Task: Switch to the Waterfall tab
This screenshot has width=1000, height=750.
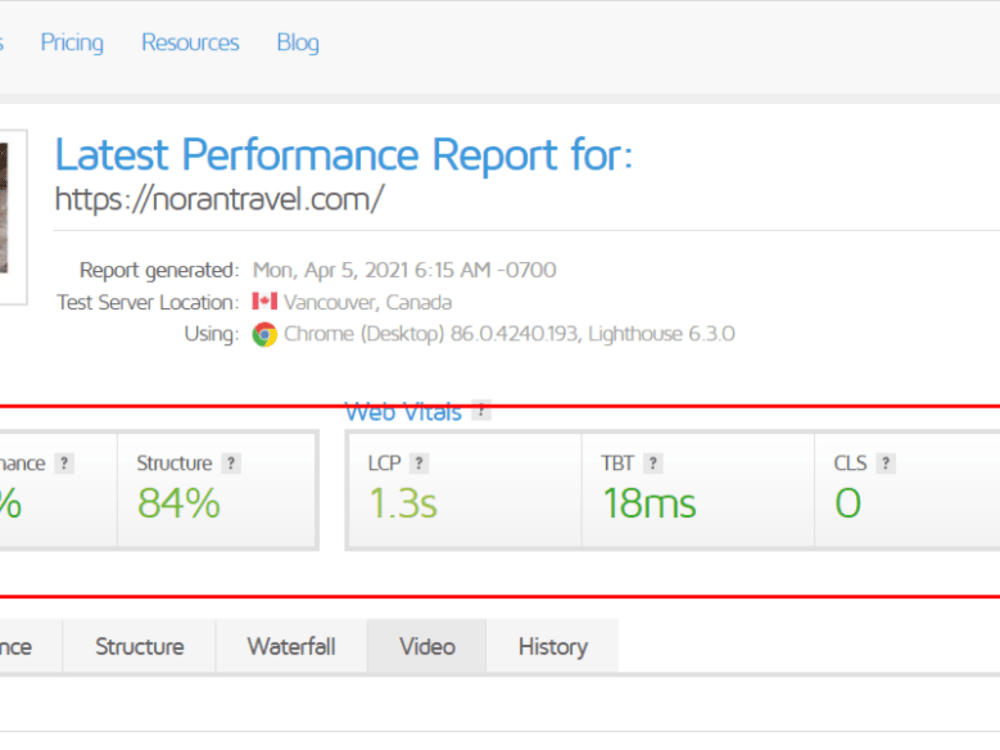Action: click(x=291, y=646)
